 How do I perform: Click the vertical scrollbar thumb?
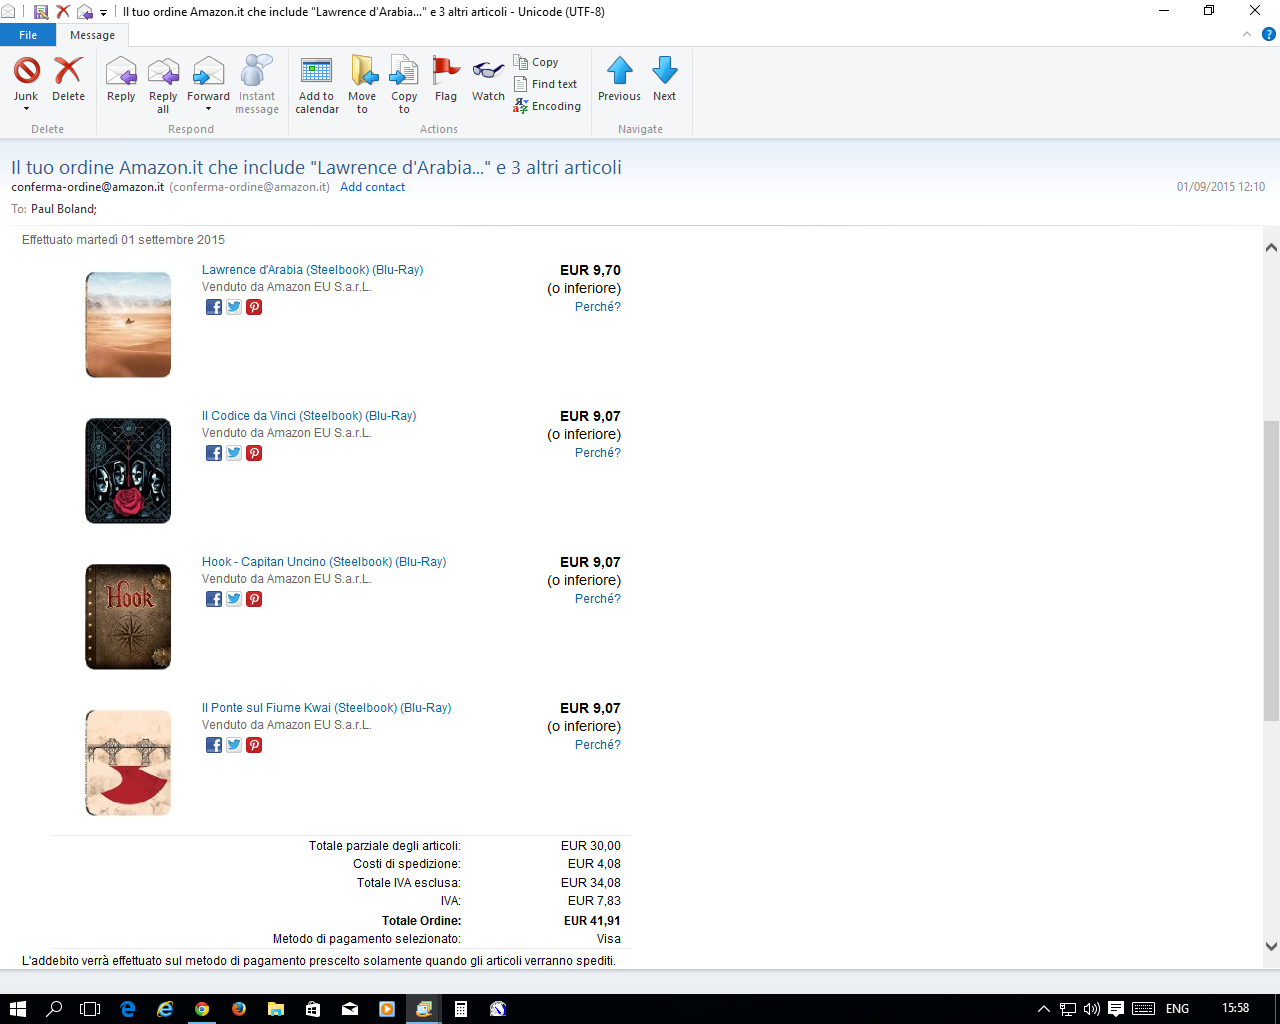(x=1271, y=570)
